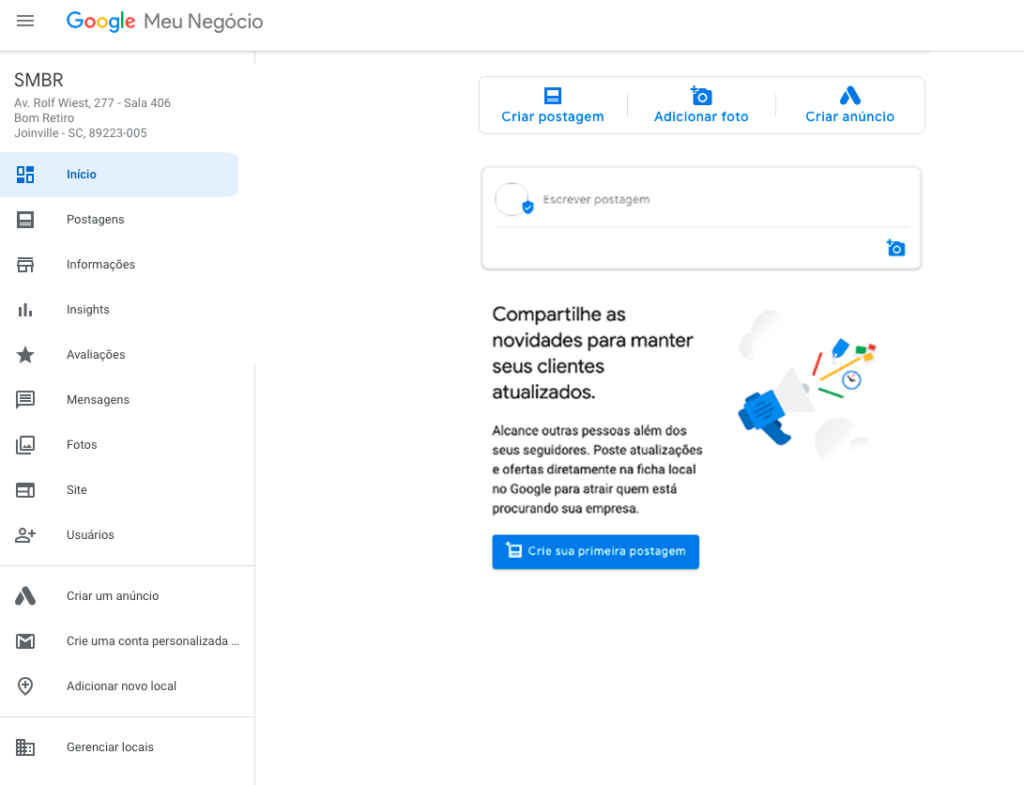This screenshot has width=1024, height=785.
Task: Click the Adicionar foto button
Action: 701,105
